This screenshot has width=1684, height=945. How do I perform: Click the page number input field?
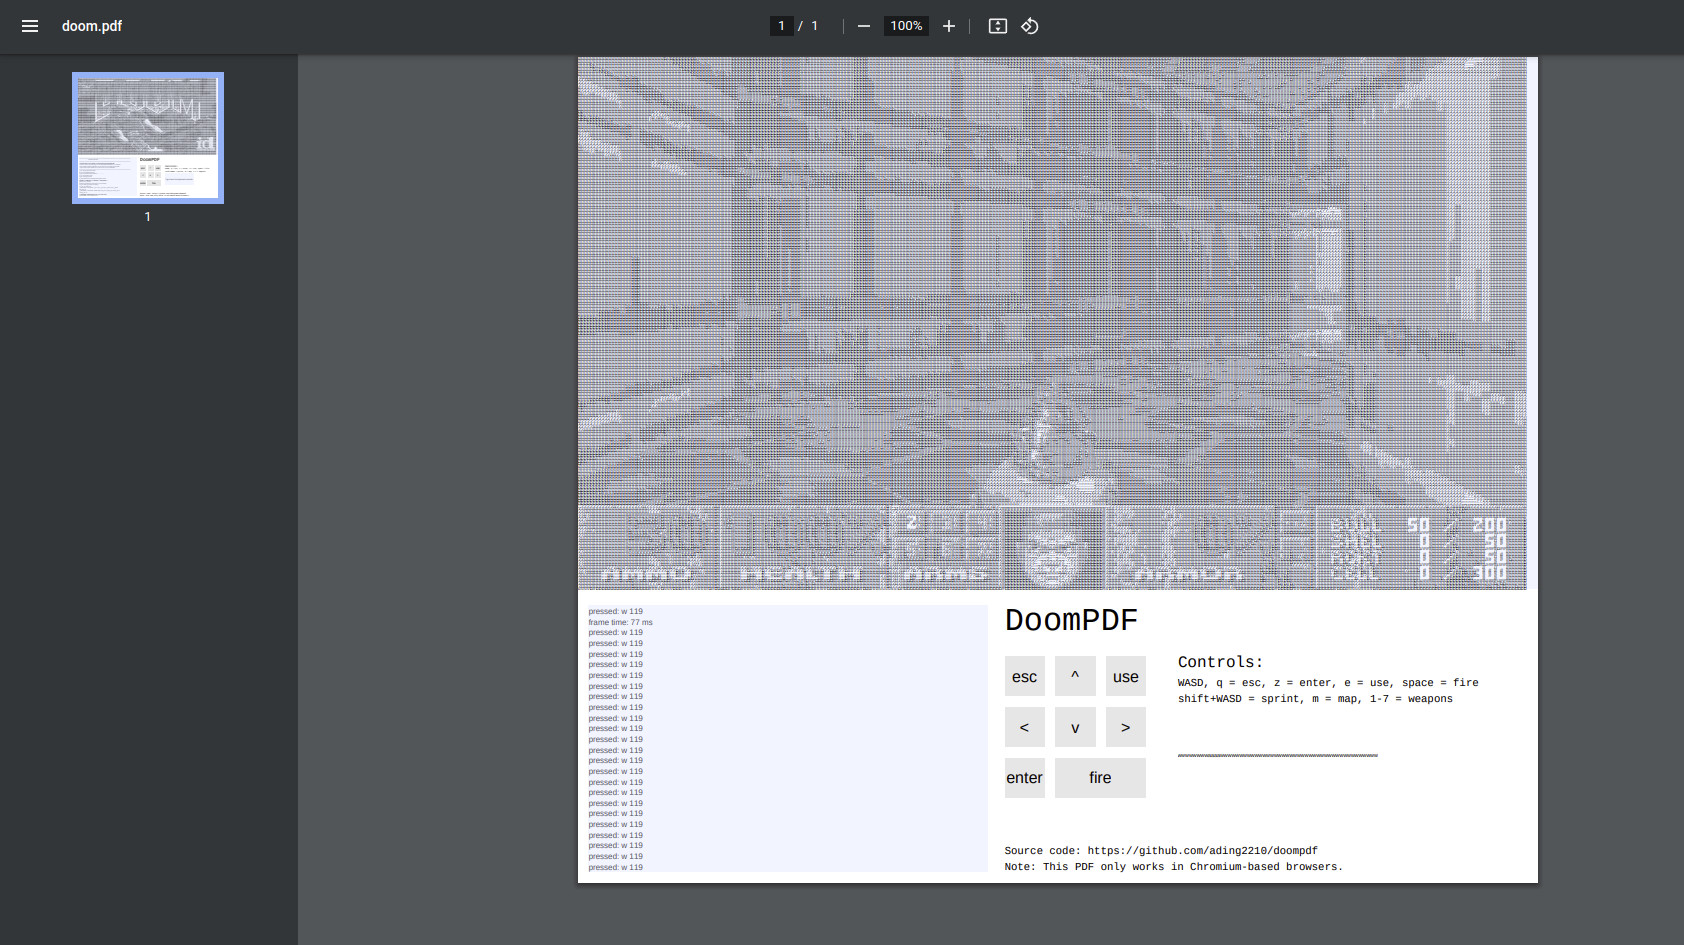coord(781,26)
